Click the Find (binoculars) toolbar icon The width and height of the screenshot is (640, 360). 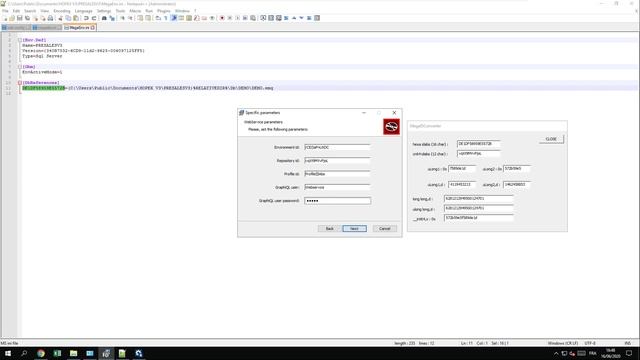pyautogui.click(x=104, y=18)
